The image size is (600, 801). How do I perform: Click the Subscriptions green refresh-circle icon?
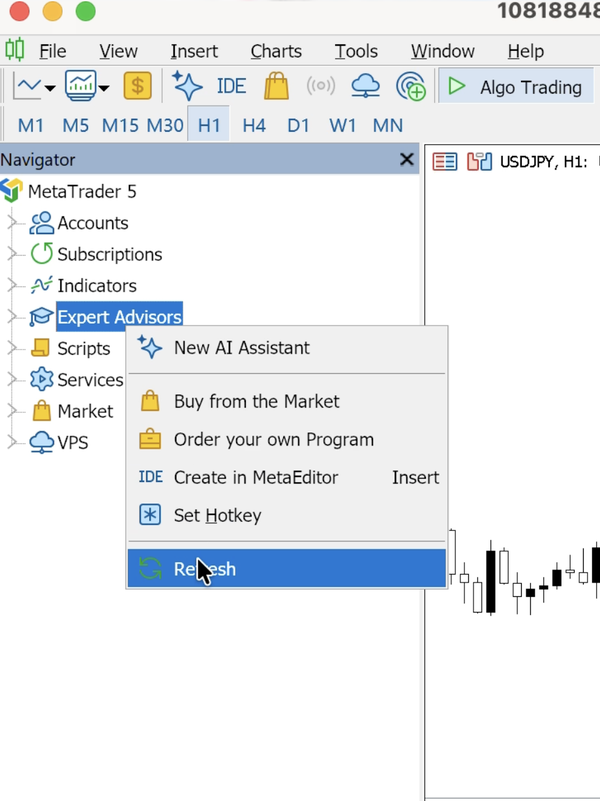click(x=41, y=254)
